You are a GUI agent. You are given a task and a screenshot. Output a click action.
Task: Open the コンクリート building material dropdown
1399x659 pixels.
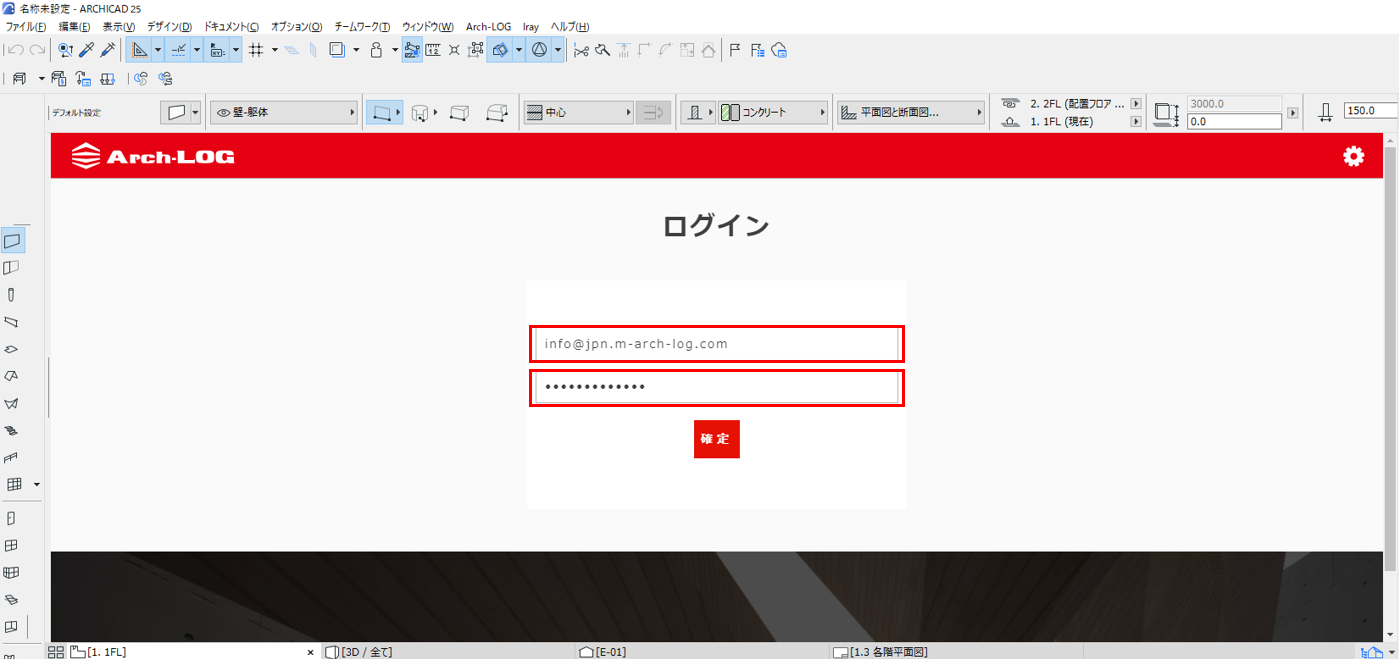click(x=773, y=113)
